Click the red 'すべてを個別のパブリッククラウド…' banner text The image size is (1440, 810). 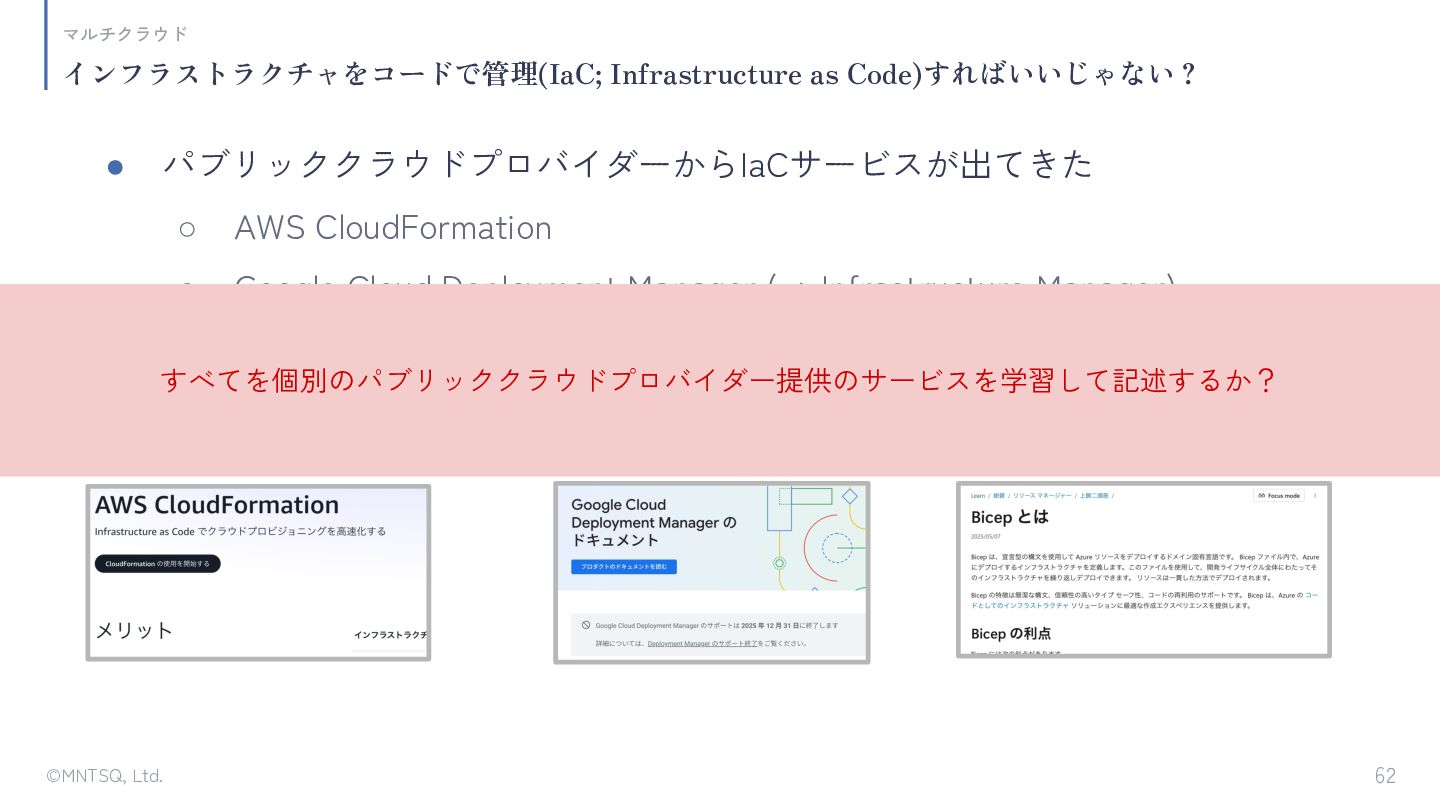point(718,380)
